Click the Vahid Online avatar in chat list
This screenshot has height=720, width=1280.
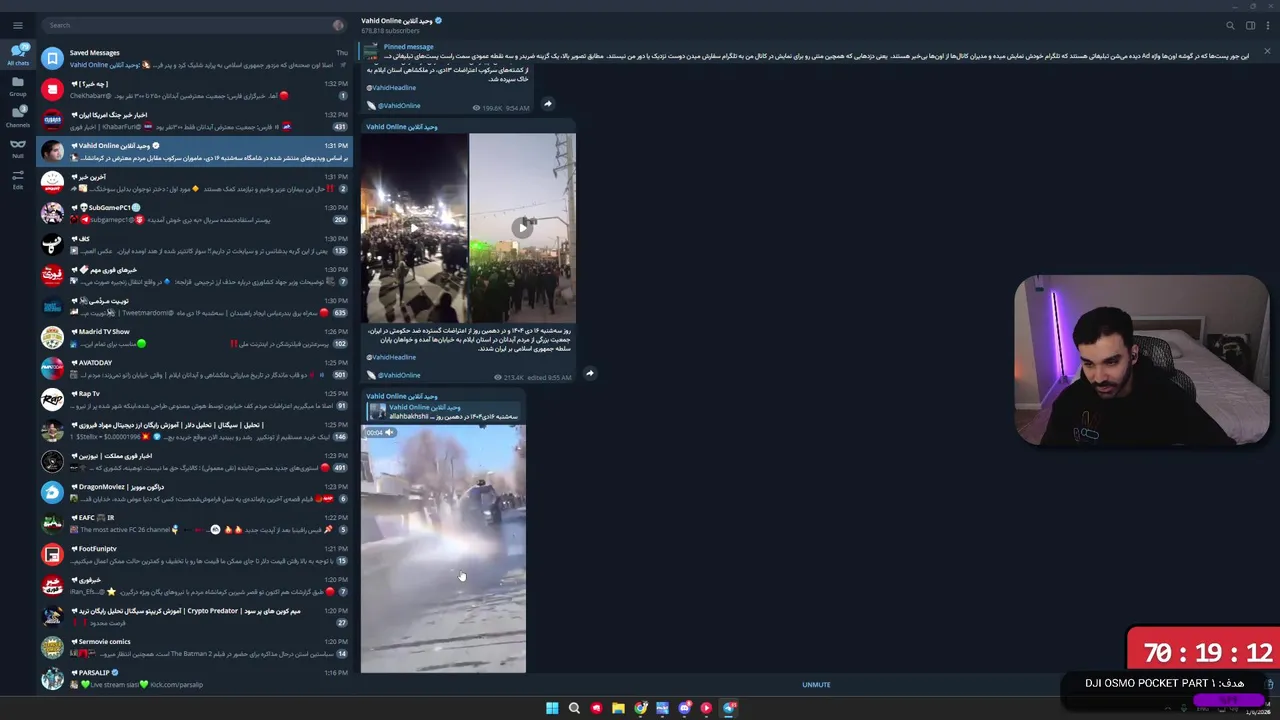click(52, 151)
